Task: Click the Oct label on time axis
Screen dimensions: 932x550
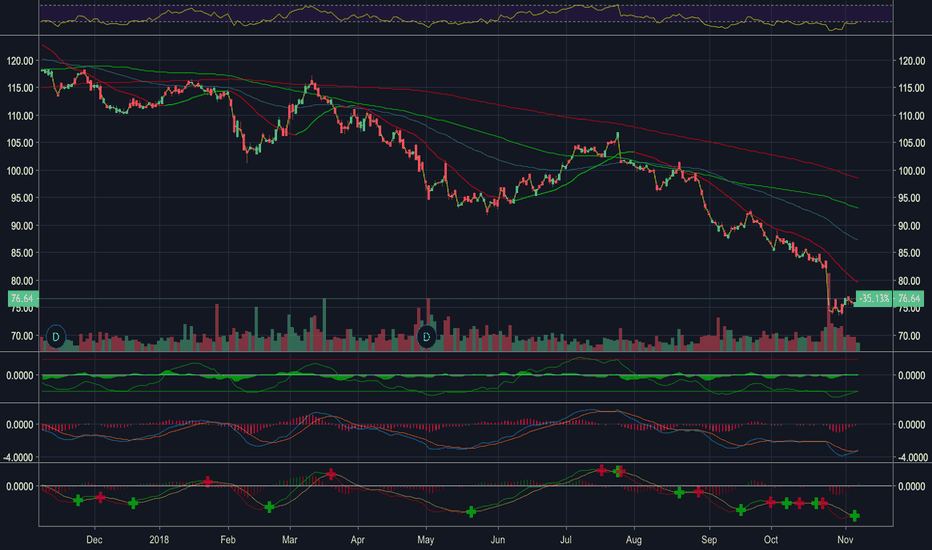Action: tap(771, 540)
